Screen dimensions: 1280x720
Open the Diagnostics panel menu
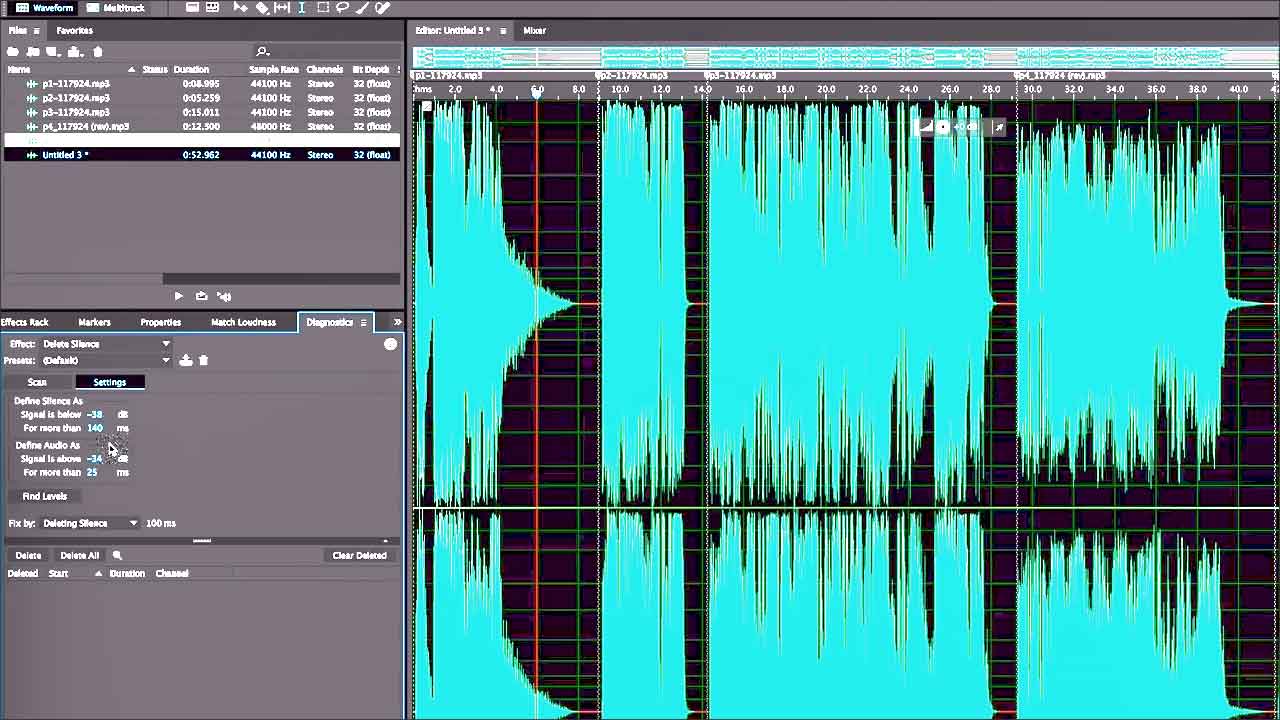click(x=363, y=322)
